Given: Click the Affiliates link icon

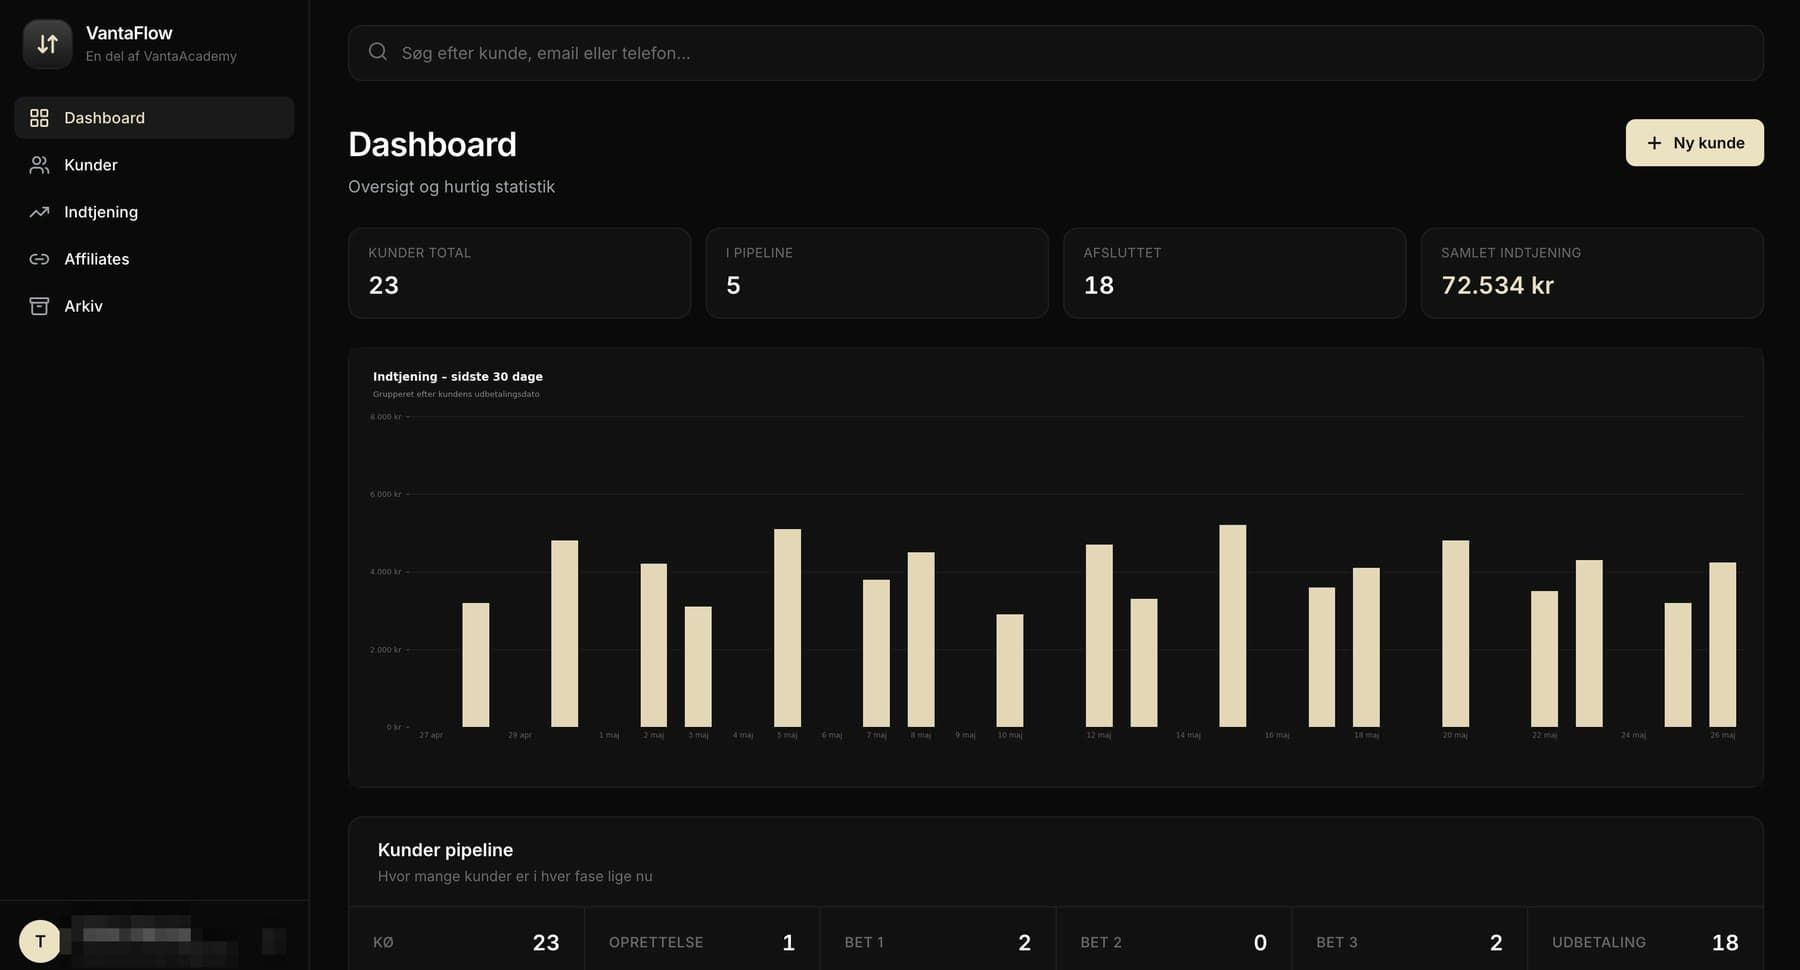Looking at the screenshot, I should [x=39, y=259].
